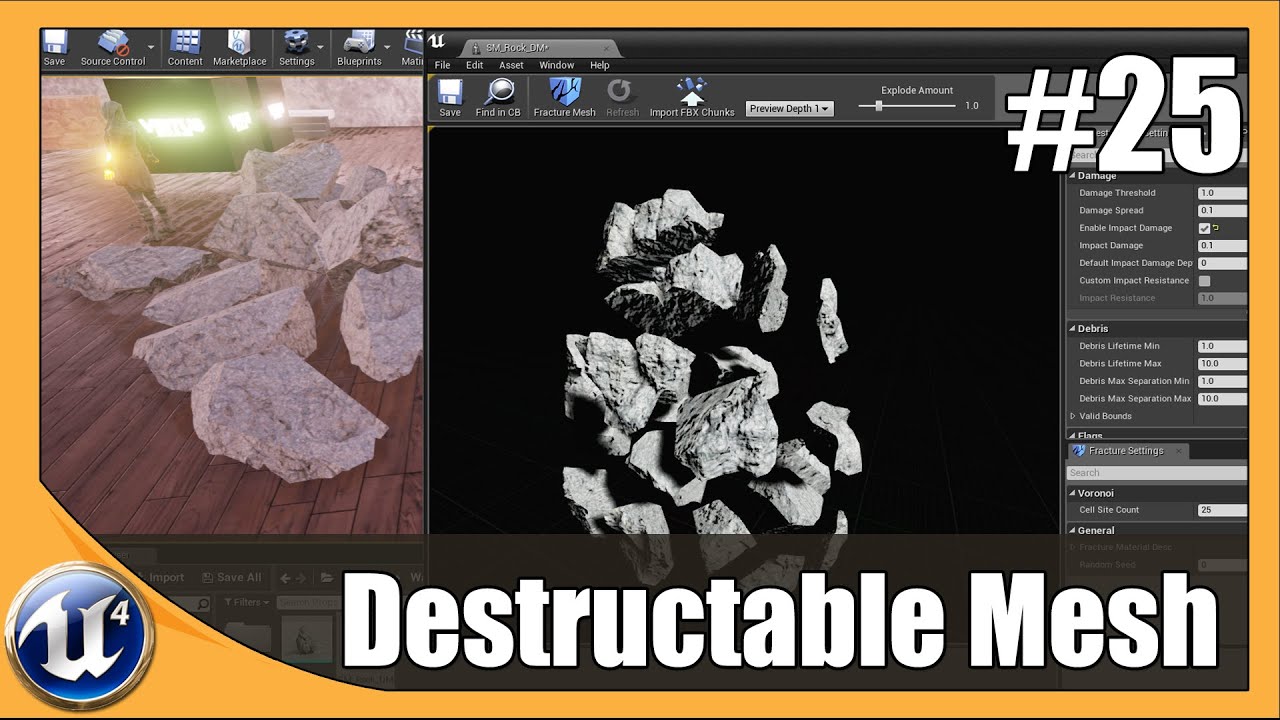
Task: Collapse the Voronoi section
Action: pyautogui.click(x=1072, y=493)
